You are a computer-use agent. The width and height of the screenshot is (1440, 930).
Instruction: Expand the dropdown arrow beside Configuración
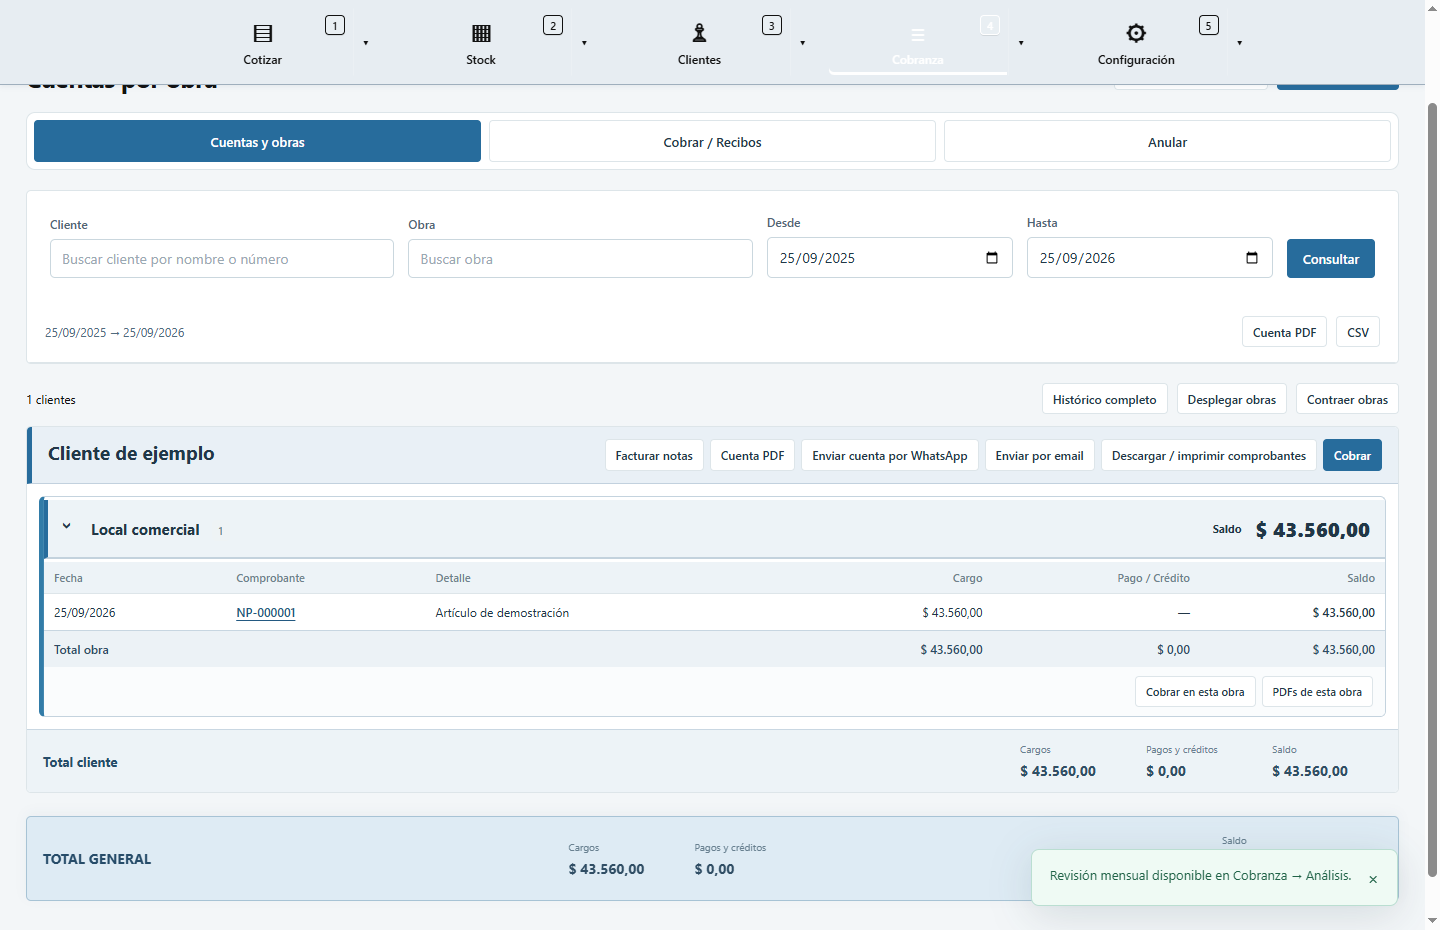pyautogui.click(x=1240, y=43)
